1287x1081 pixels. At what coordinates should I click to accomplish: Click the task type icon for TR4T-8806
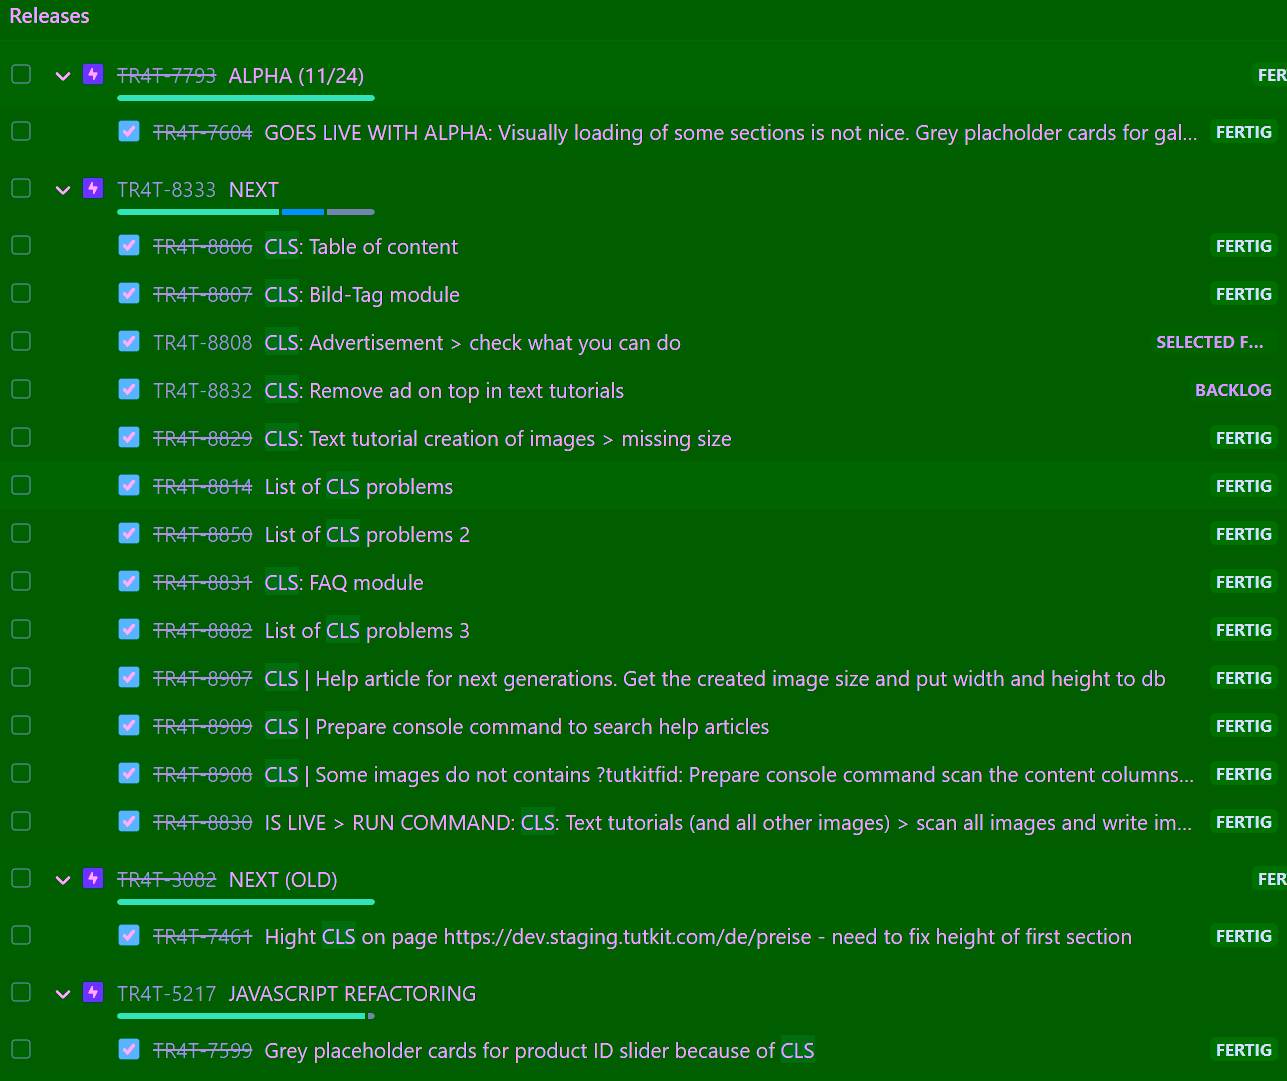[129, 244]
